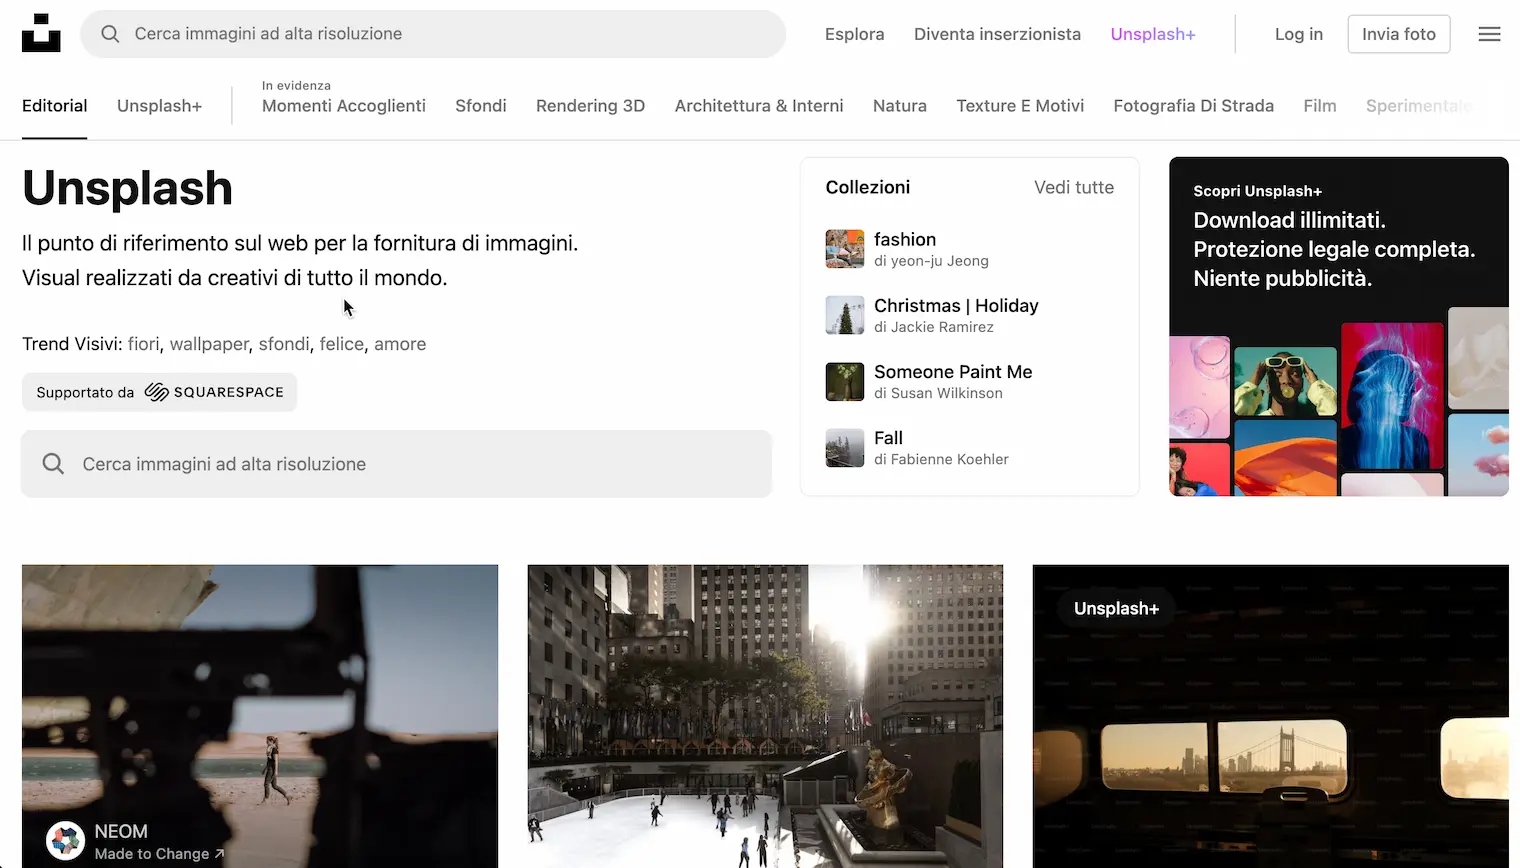Viewport: 1520px width, 868px height.
Task: Click the Unsplash+ badge on photo
Action: point(1116,609)
